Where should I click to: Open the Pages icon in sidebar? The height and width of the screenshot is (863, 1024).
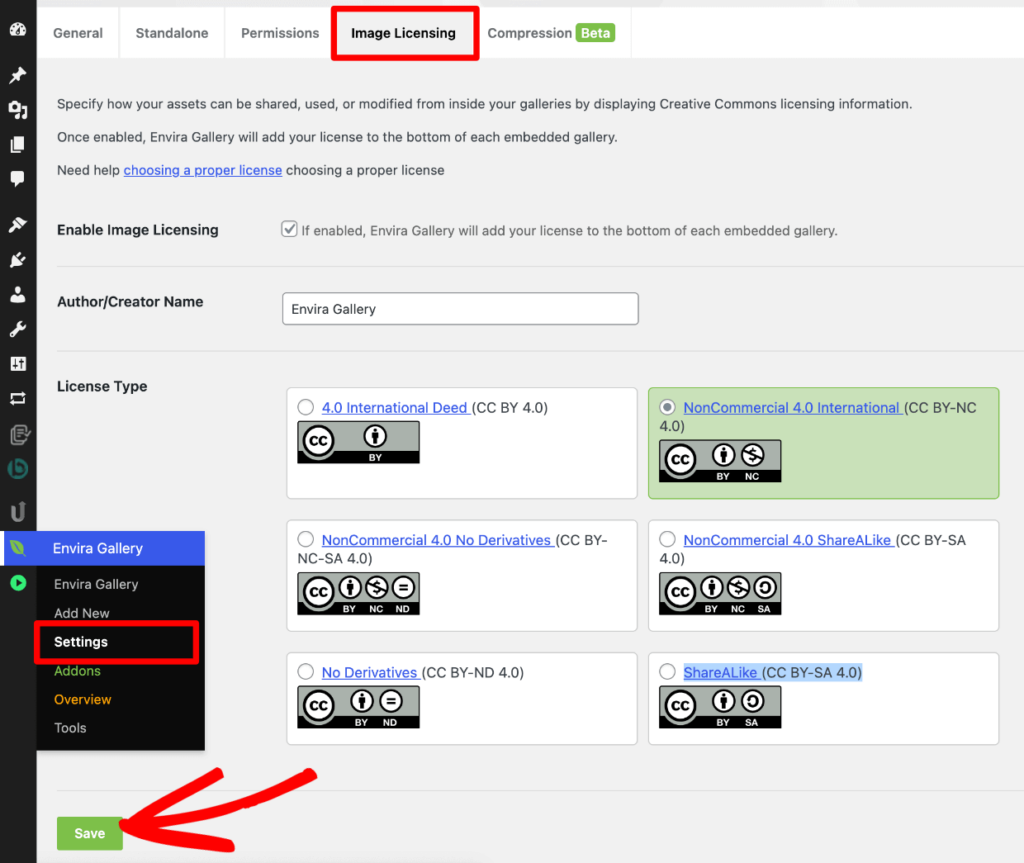pos(18,144)
